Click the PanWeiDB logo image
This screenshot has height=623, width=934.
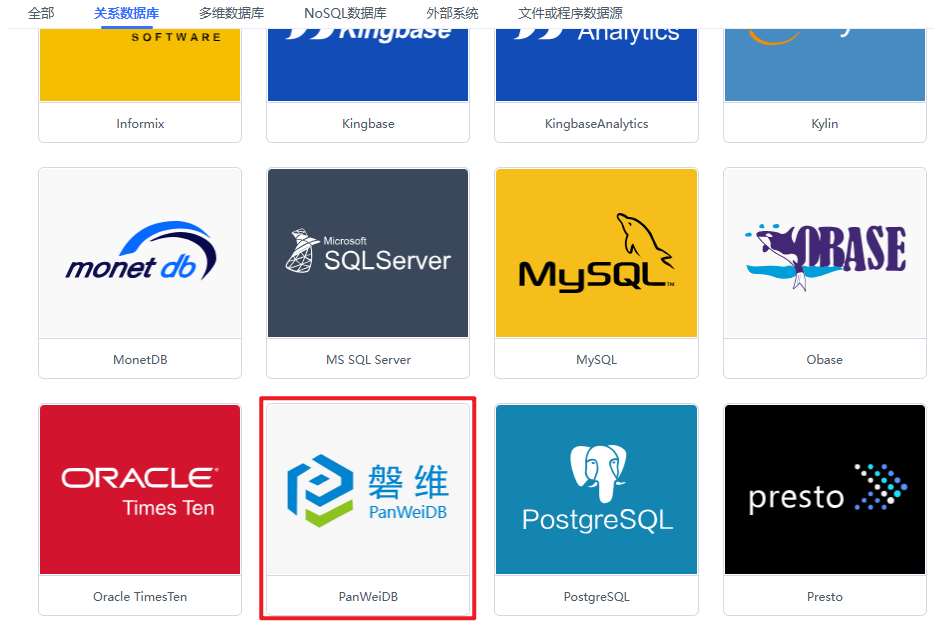(368, 490)
